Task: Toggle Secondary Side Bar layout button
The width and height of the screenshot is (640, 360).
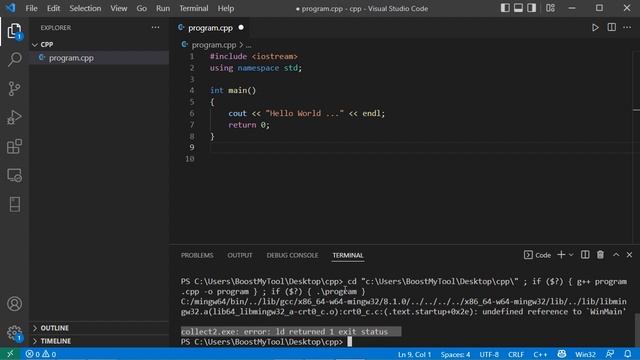Action: click(x=531, y=8)
